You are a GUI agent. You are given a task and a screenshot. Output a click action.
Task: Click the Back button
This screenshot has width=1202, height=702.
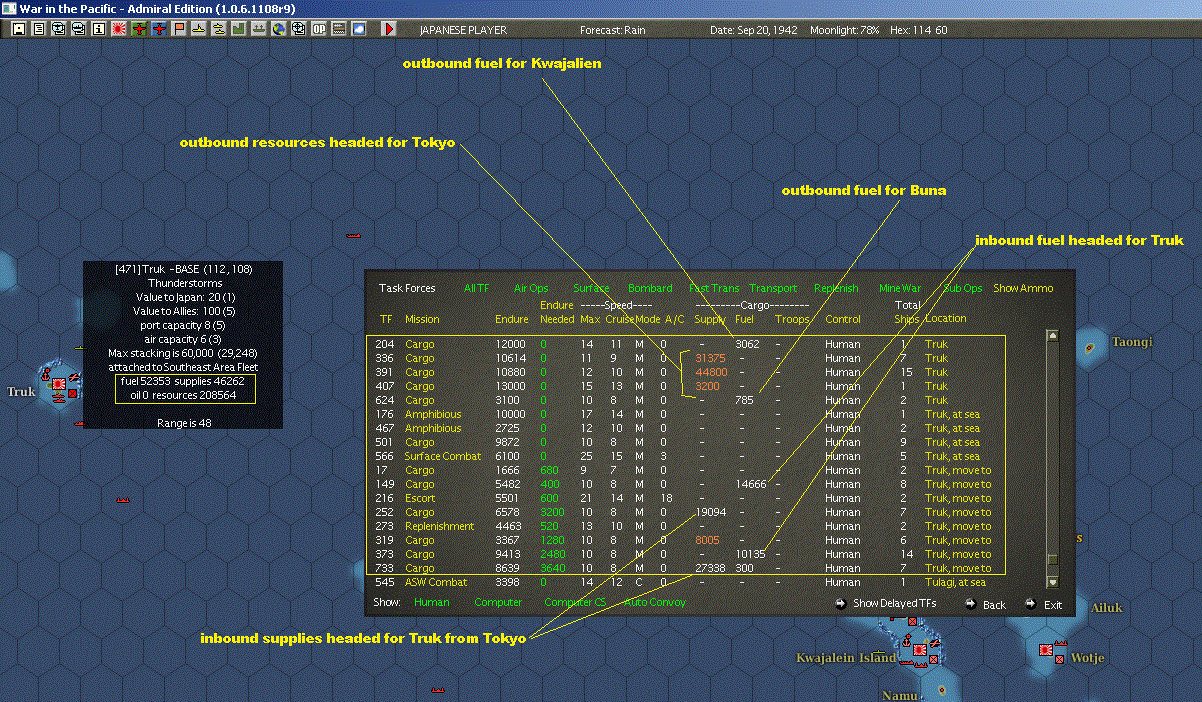(x=985, y=604)
